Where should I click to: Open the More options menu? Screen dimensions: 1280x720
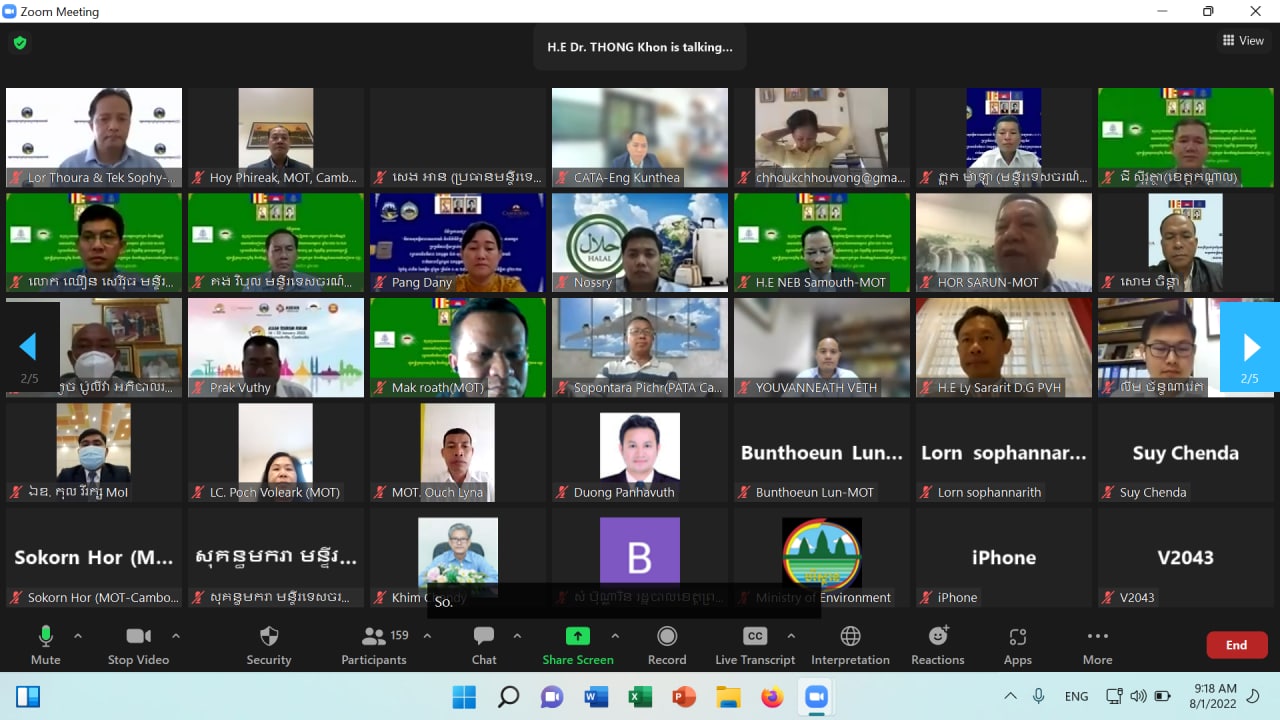tap(1097, 645)
